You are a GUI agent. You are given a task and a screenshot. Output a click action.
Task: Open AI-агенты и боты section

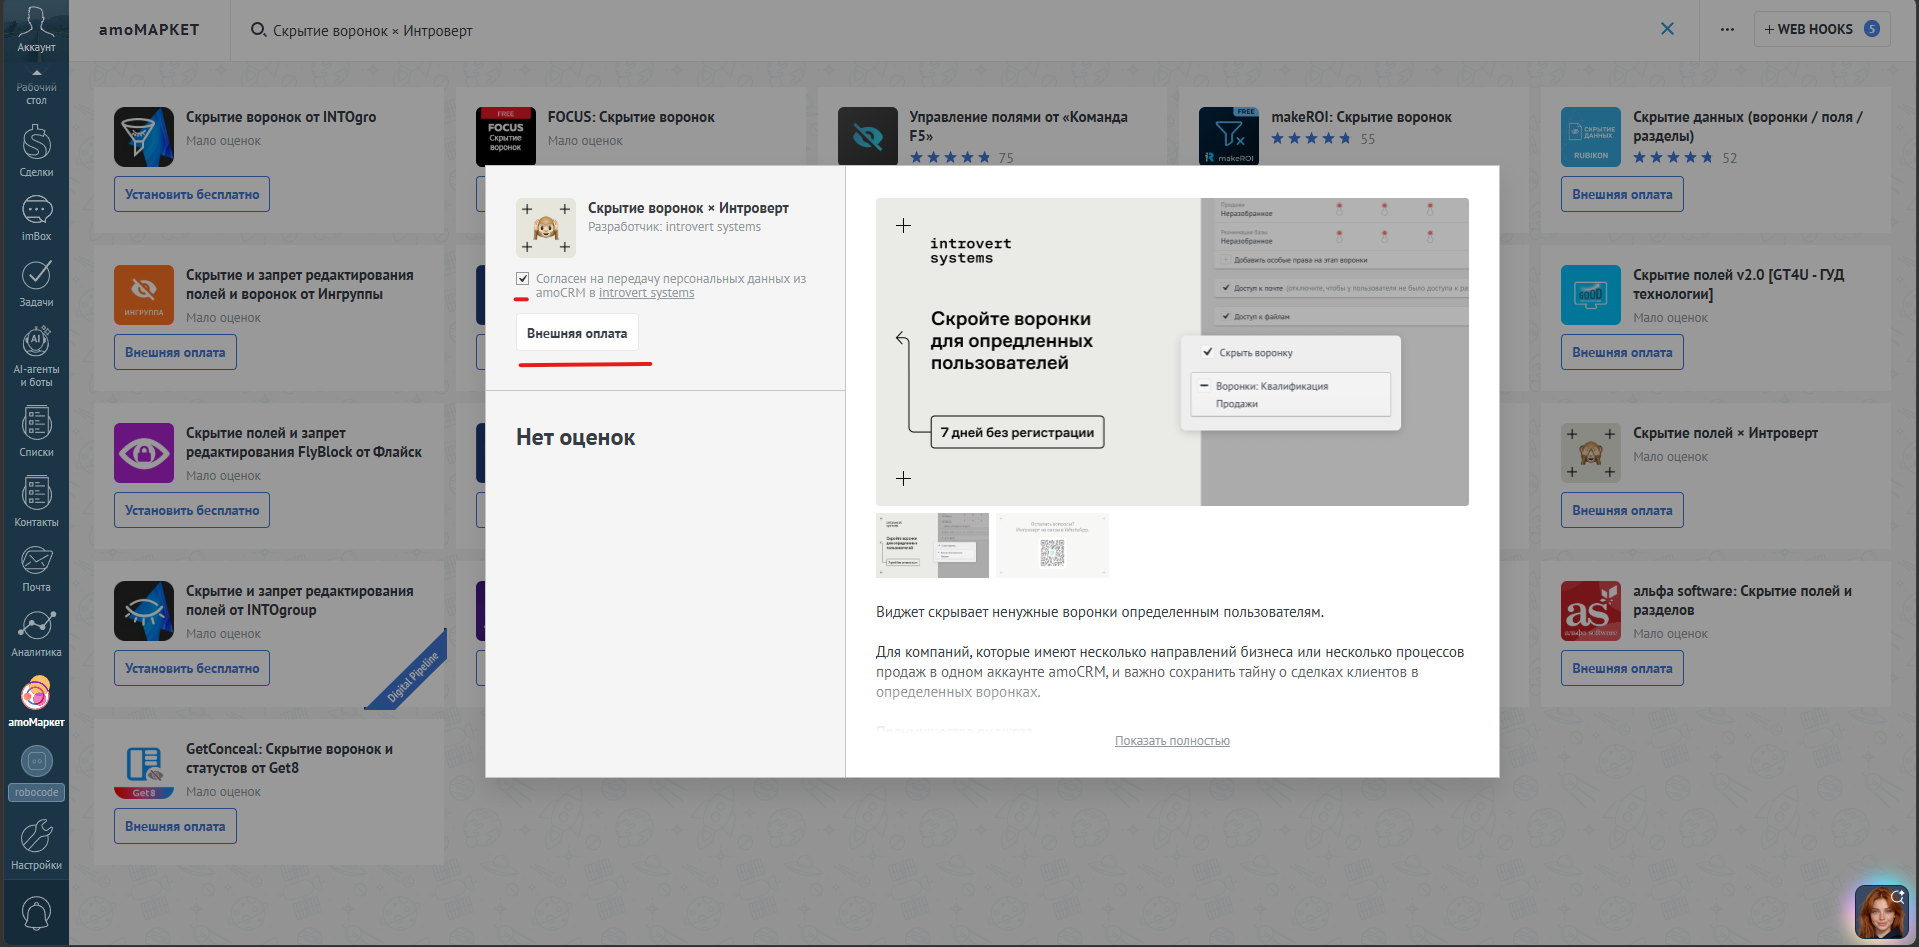(x=36, y=357)
